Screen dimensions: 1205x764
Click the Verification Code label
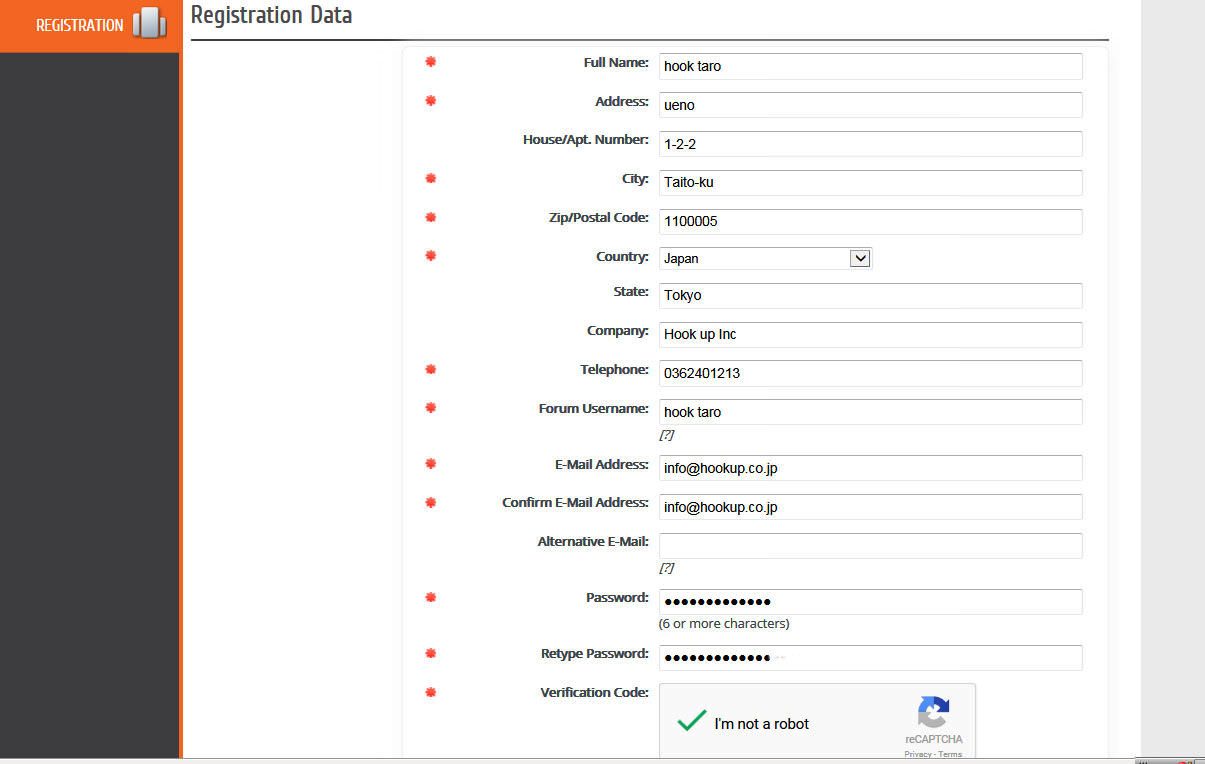pyautogui.click(x=594, y=693)
